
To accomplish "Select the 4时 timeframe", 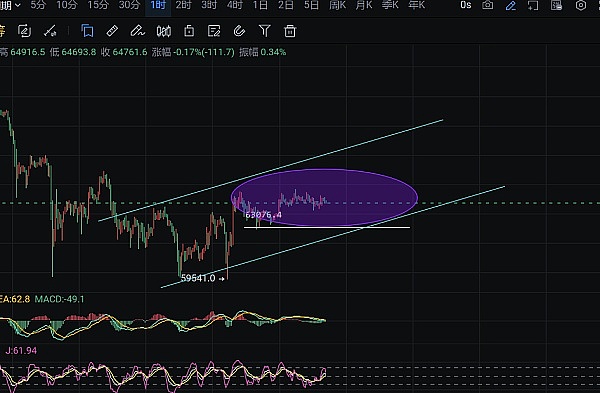I will click(x=235, y=5).
